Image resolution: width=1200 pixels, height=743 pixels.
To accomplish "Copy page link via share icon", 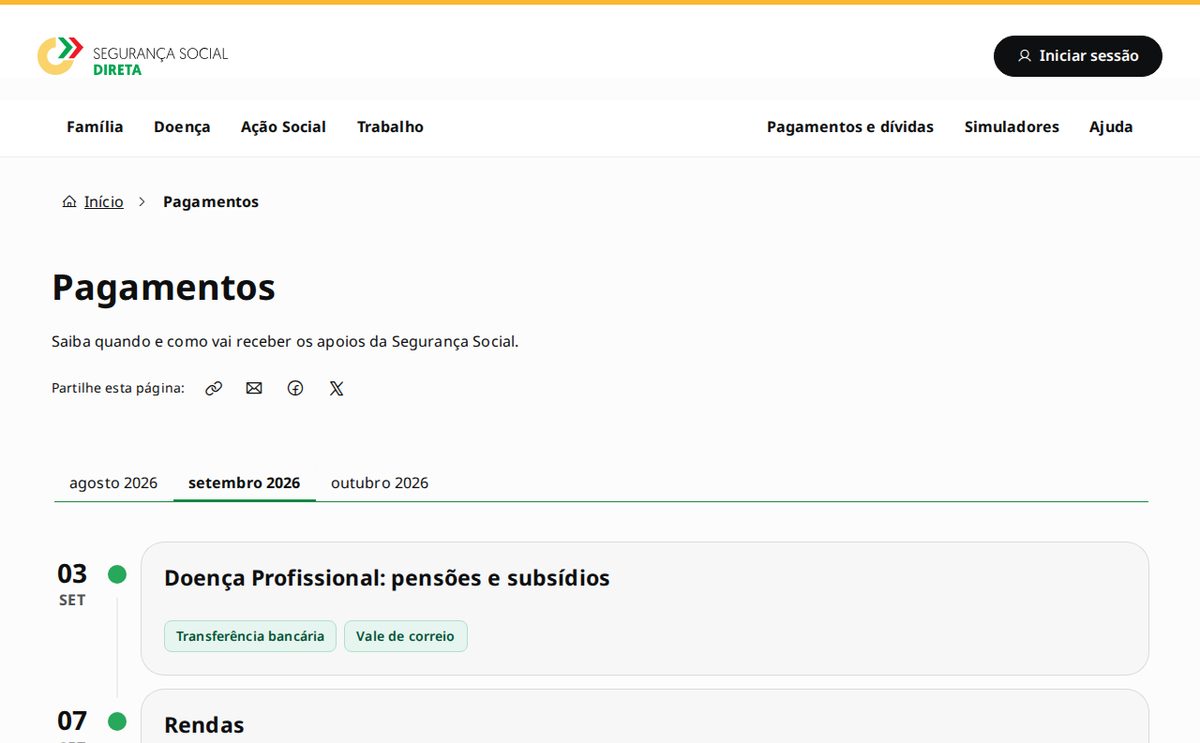I will pyautogui.click(x=213, y=388).
